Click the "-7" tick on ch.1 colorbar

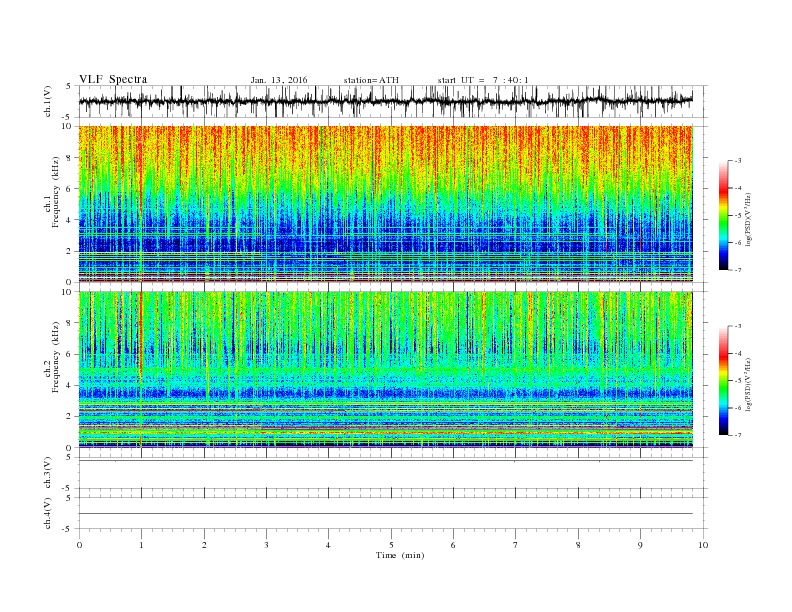(x=737, y=270)
